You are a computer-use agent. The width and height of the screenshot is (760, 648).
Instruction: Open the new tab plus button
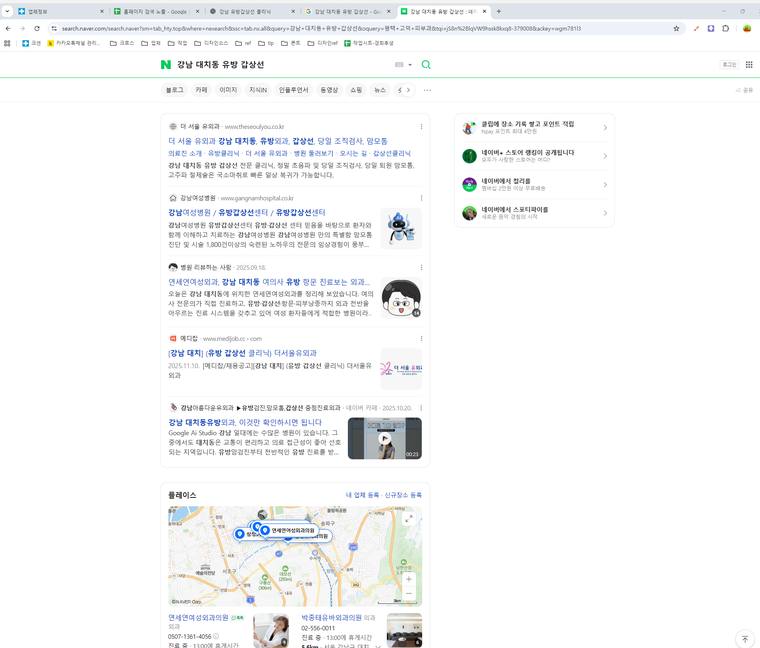499,11
